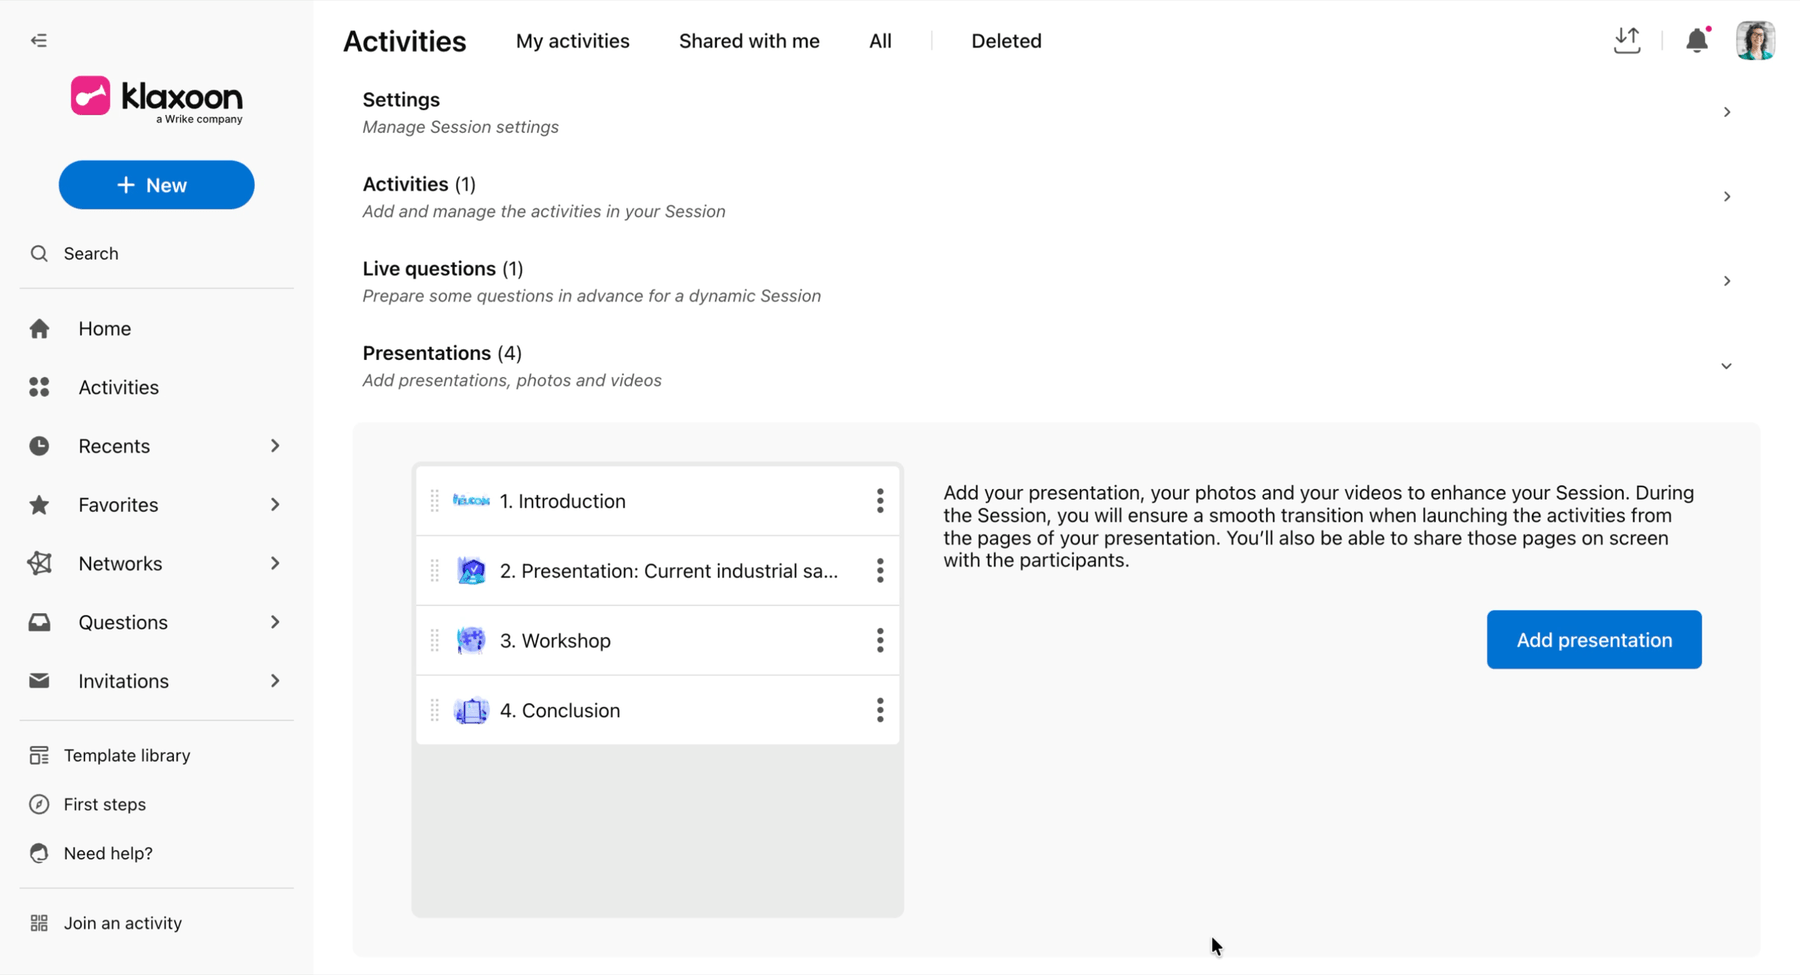Open the notifications bell

1697,41
